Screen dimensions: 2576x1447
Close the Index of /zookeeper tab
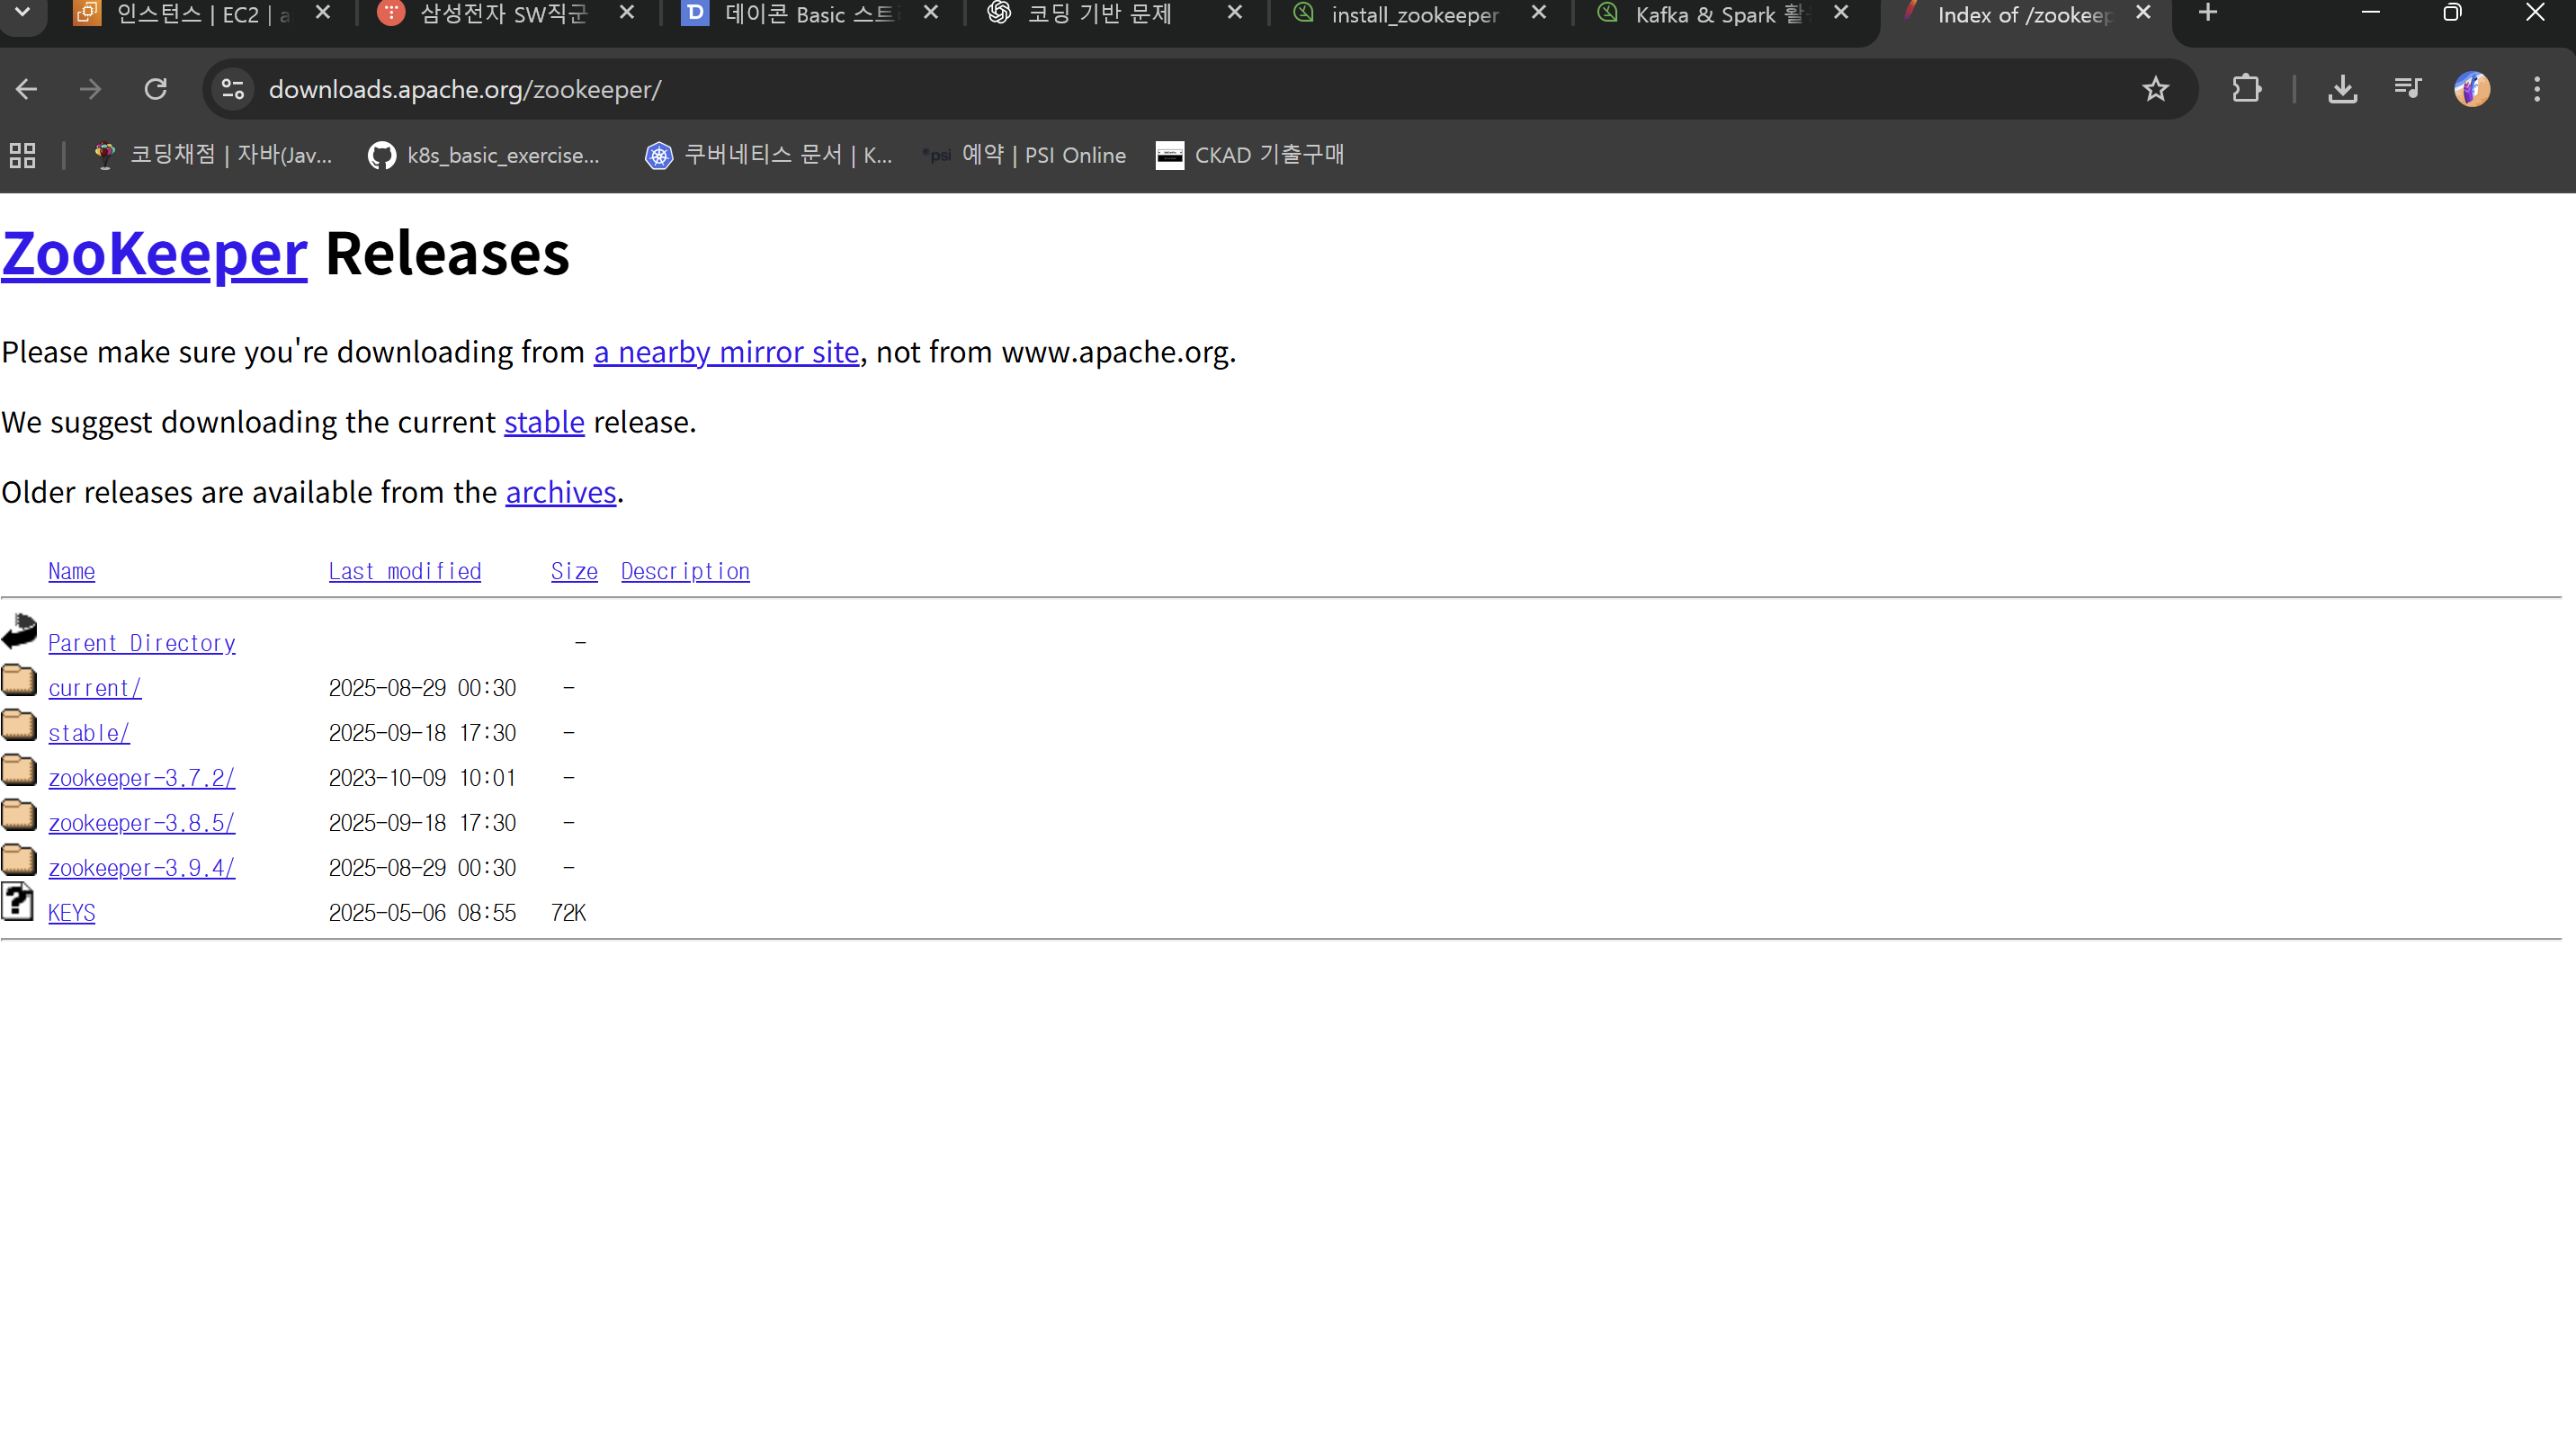point(2143,13)
